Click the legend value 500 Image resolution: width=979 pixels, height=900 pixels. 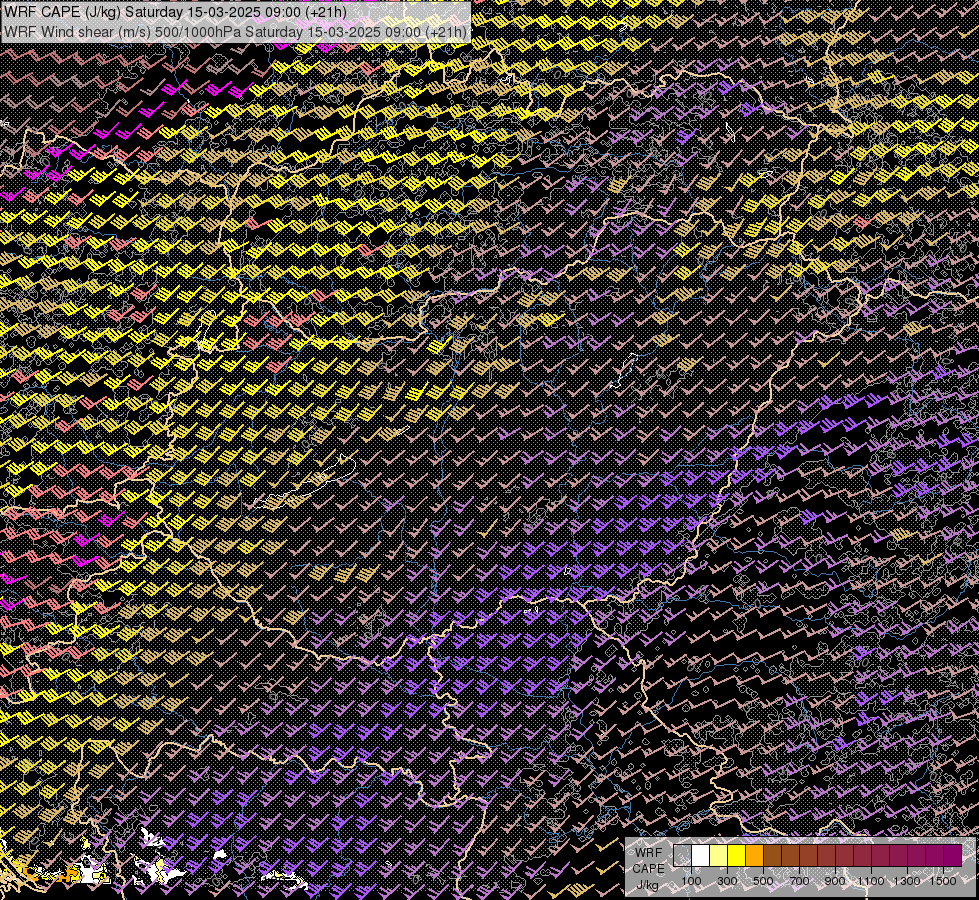coord(763,881)
